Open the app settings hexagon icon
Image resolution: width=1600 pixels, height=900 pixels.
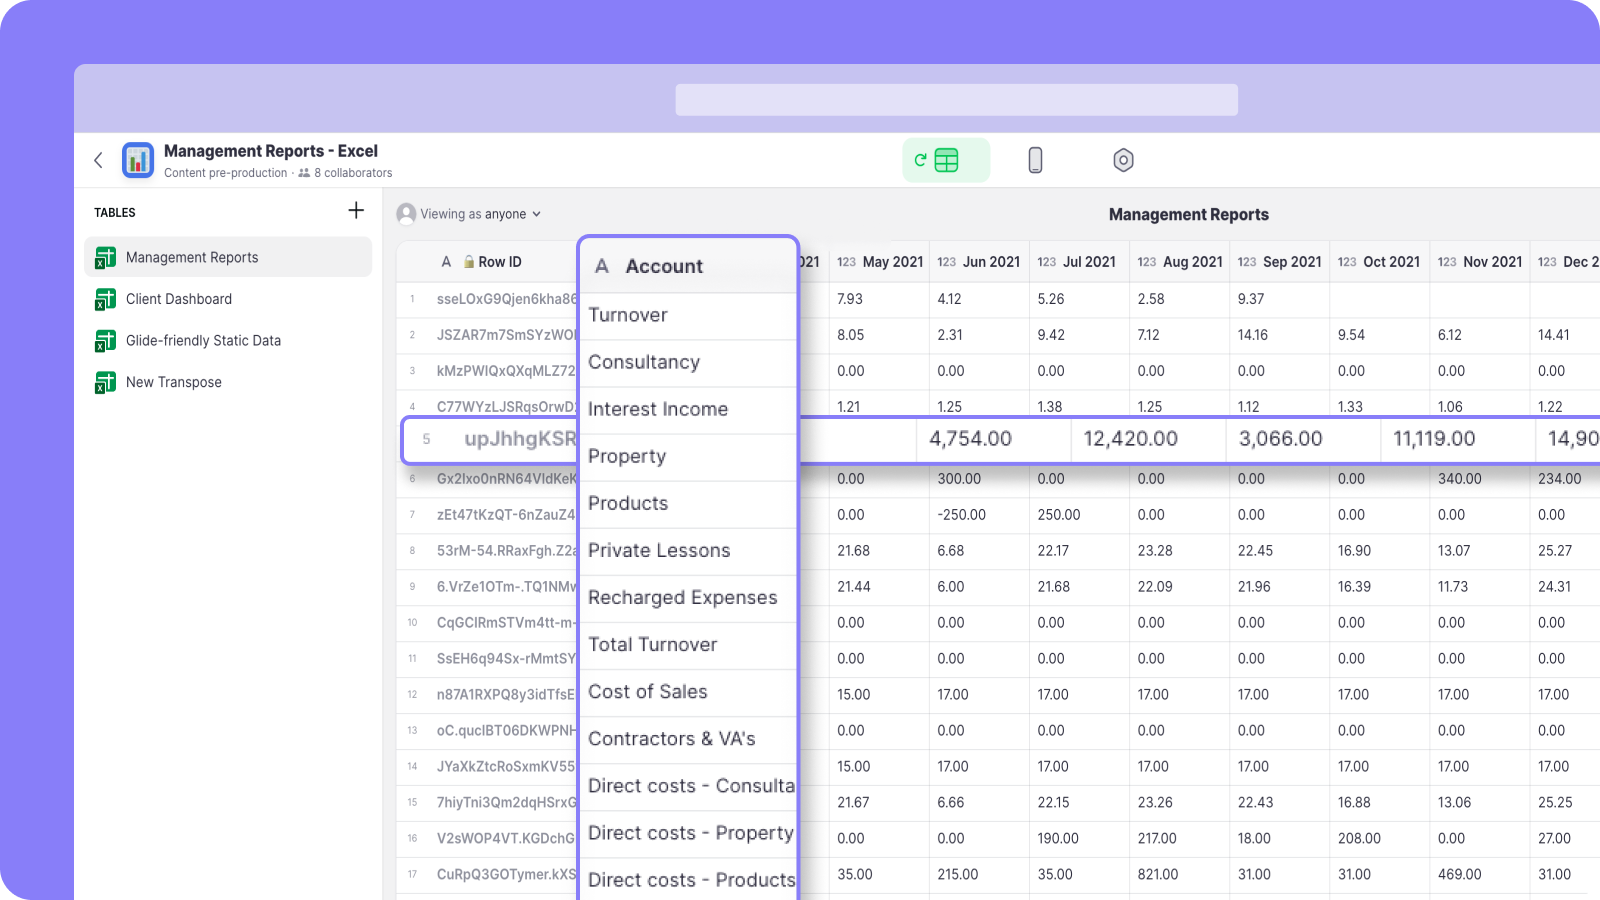(x=1123, y=160)
